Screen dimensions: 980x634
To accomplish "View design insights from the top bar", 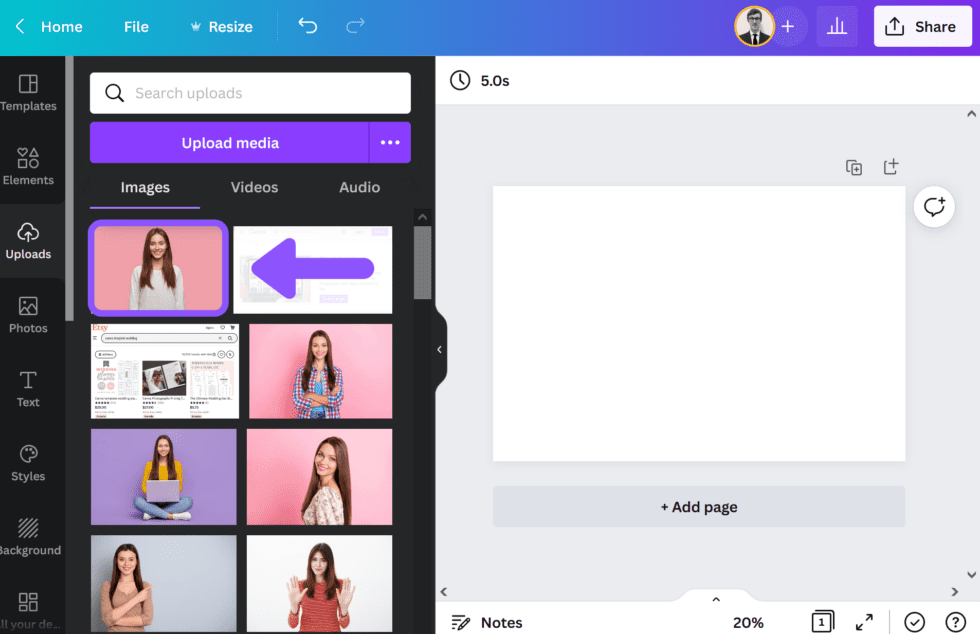I will [x=837, y=26].
